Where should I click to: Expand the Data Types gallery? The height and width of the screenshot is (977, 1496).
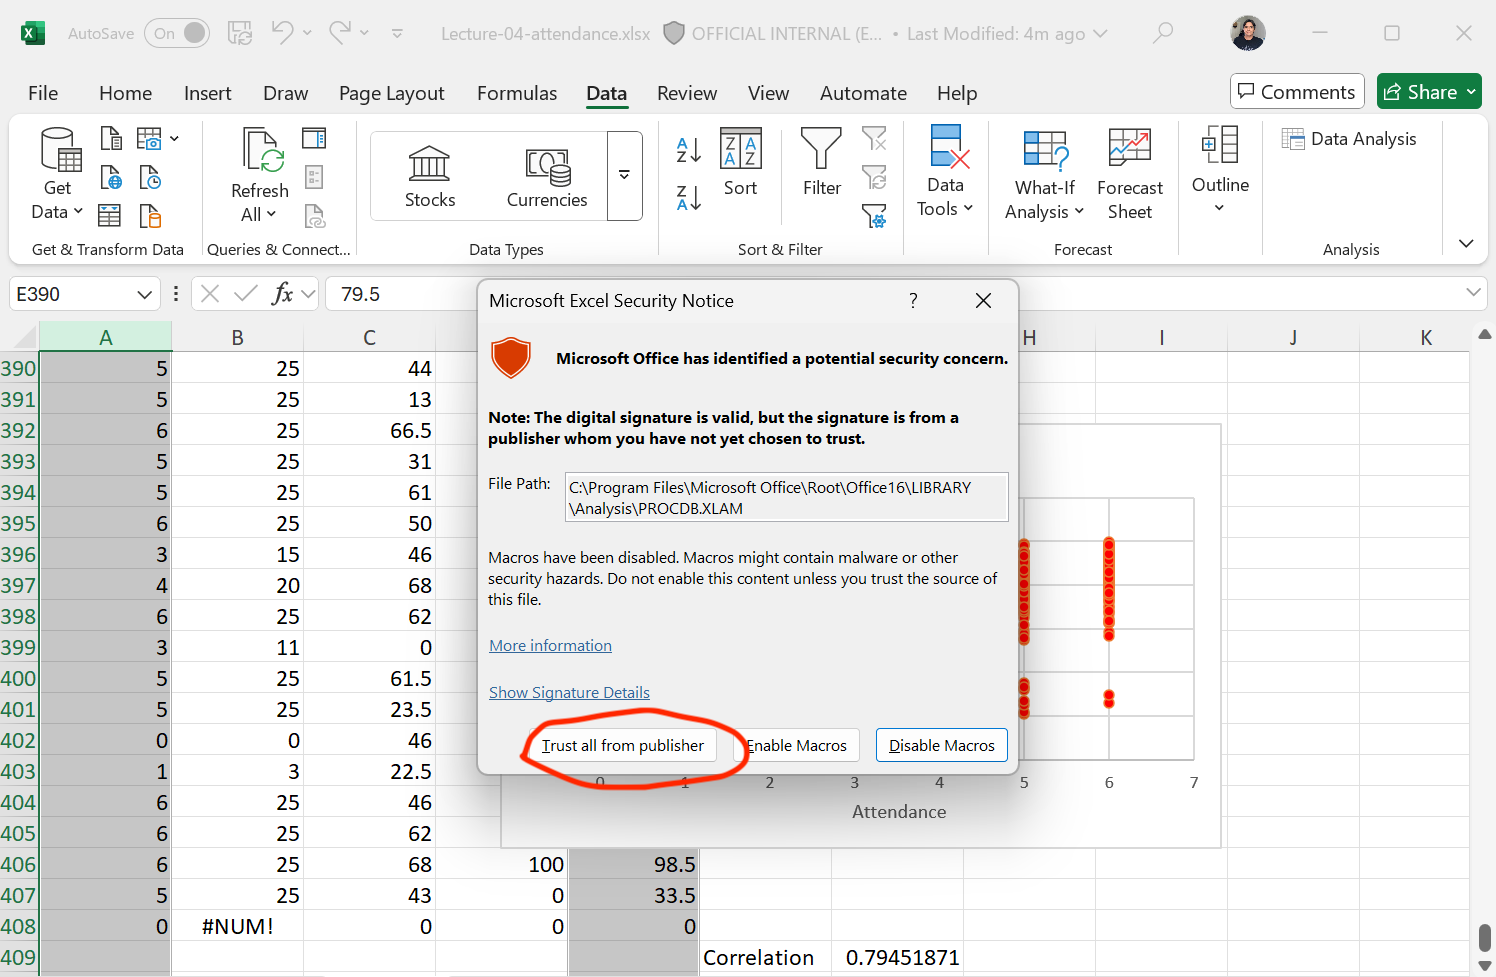tap(624, 175)
